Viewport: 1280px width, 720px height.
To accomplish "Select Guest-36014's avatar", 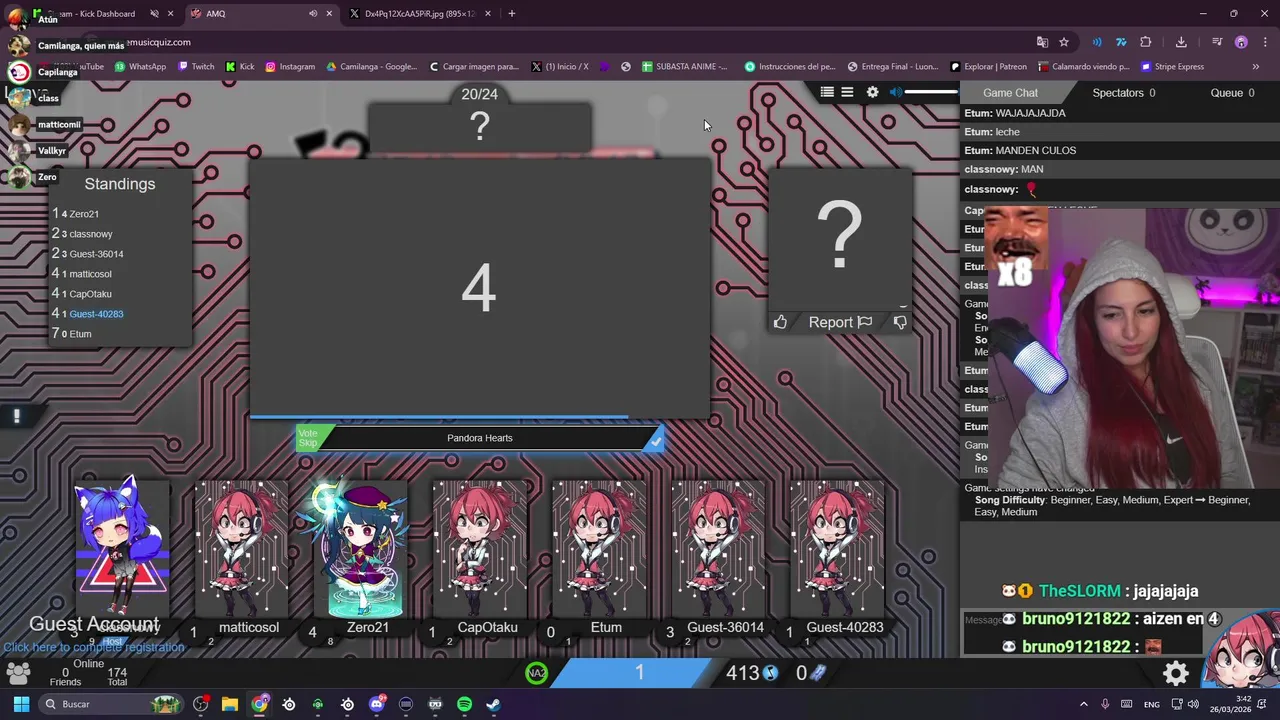I will 718,550.
